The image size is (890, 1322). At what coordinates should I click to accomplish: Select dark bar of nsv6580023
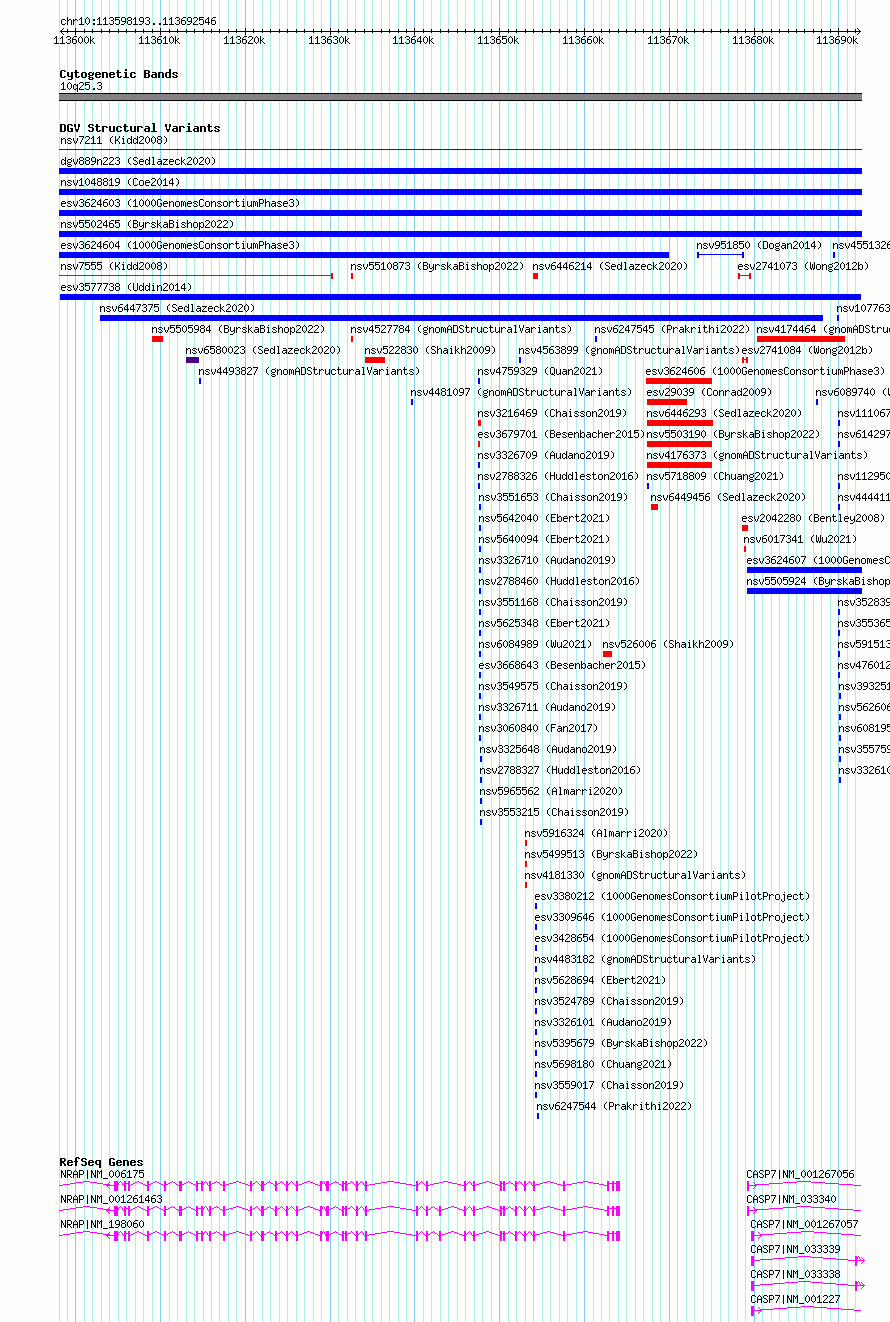tap(192, 360)
